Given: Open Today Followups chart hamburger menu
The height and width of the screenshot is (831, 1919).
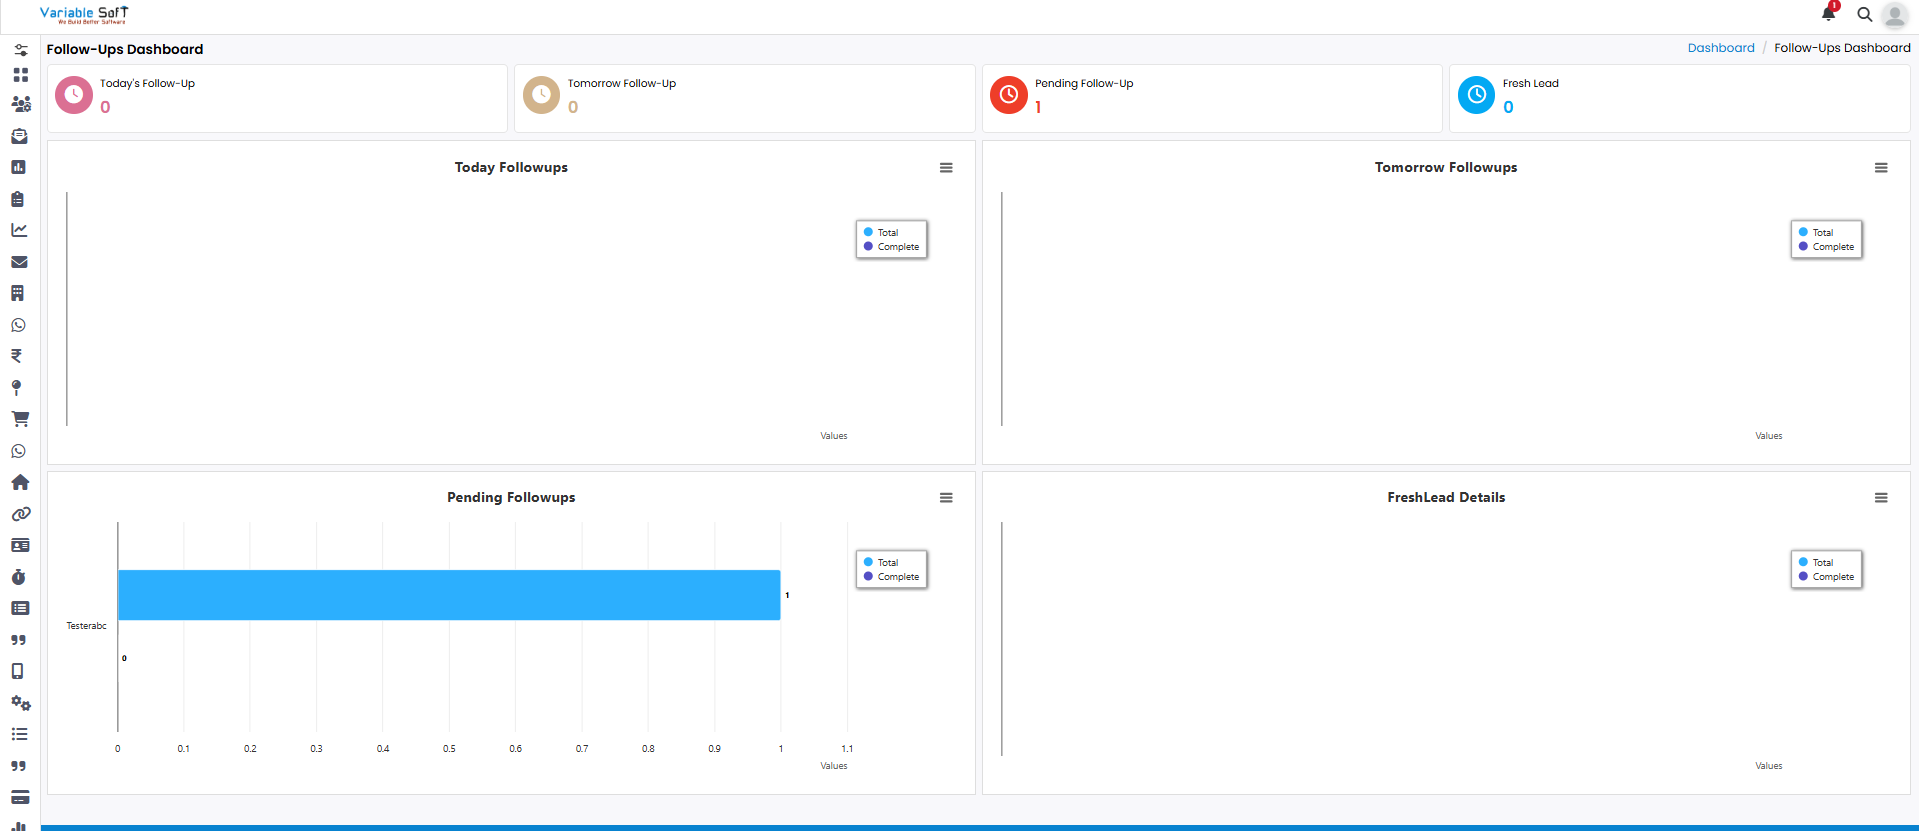Looking at the screenshot, I should click(x=946, y=168).
